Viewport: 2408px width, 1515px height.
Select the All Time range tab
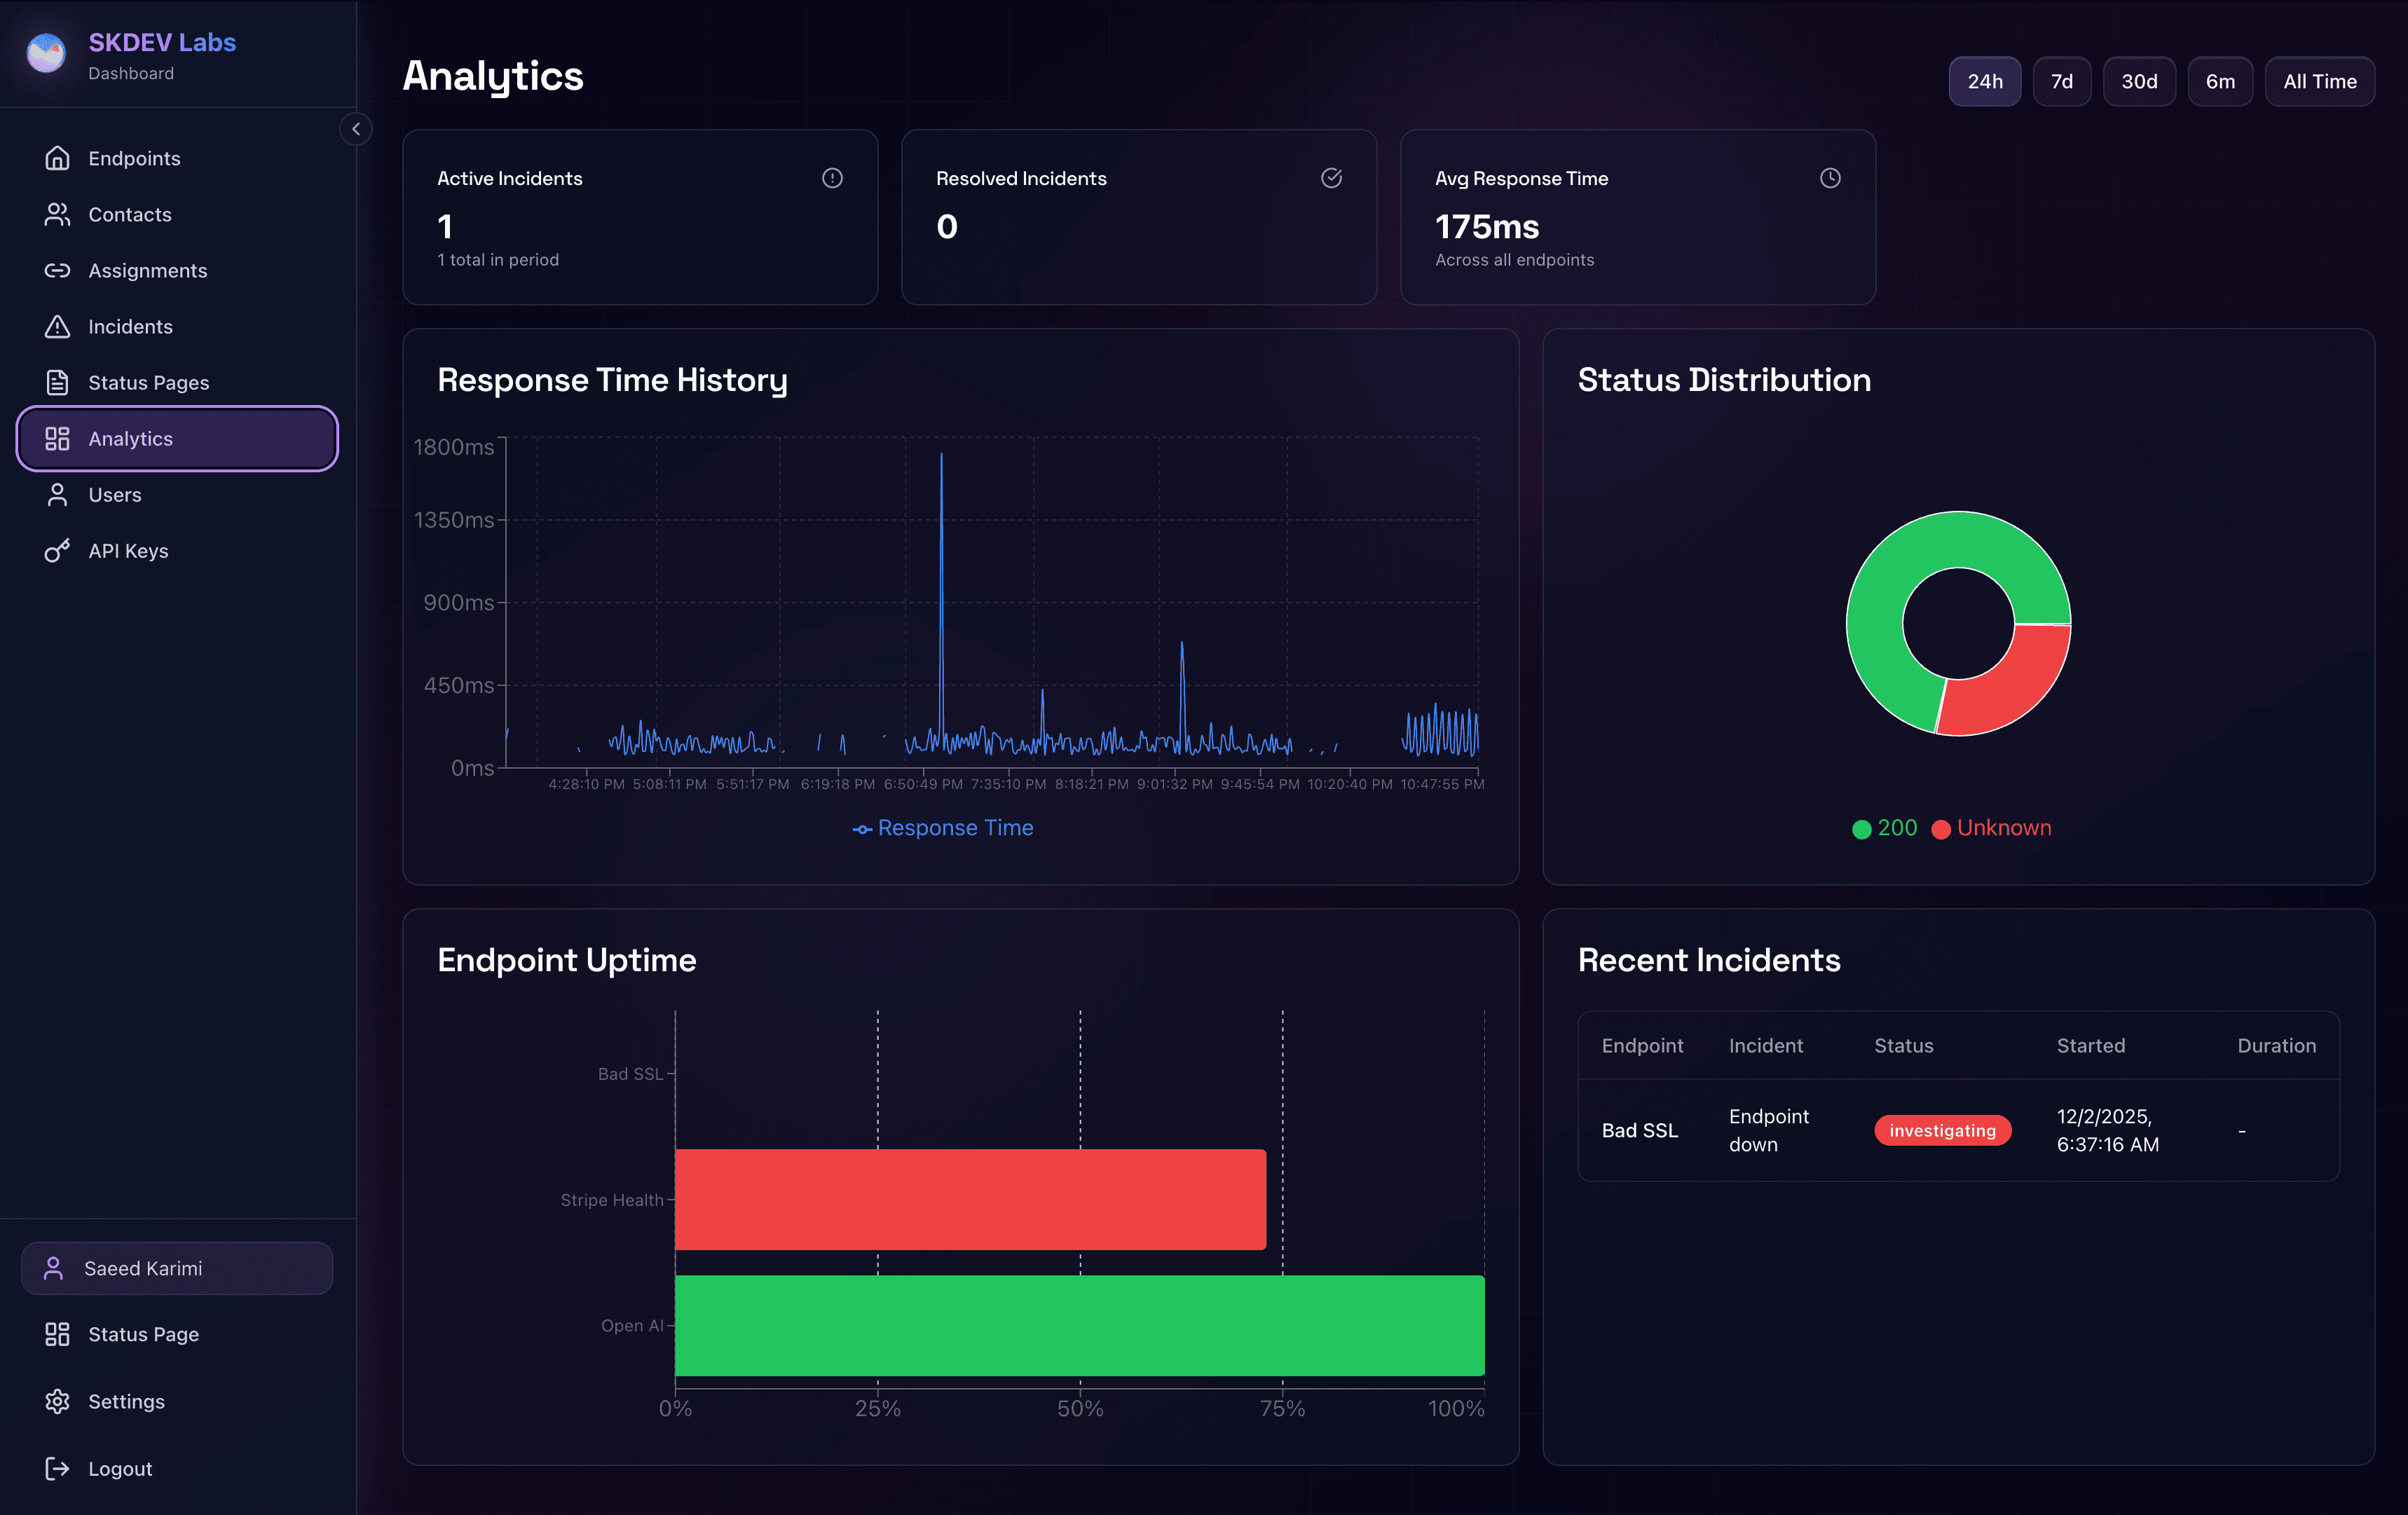pos(2319,81)
